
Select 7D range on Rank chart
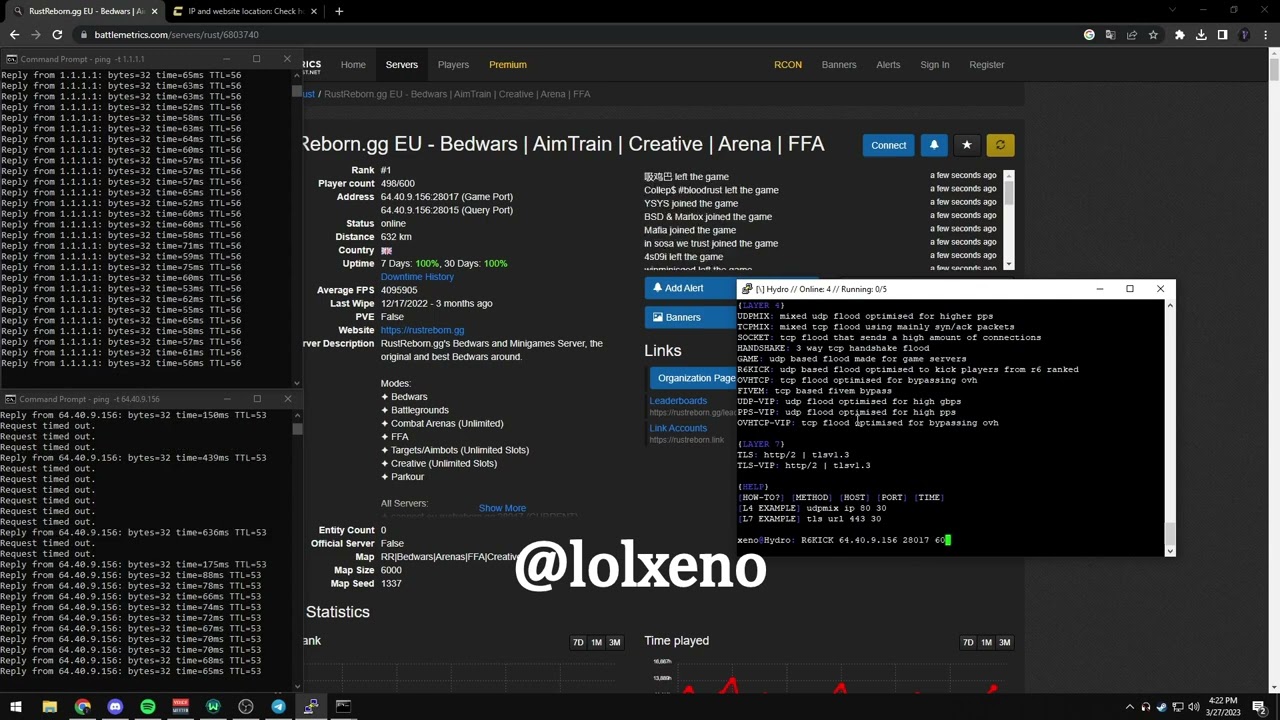pos(577,642)
